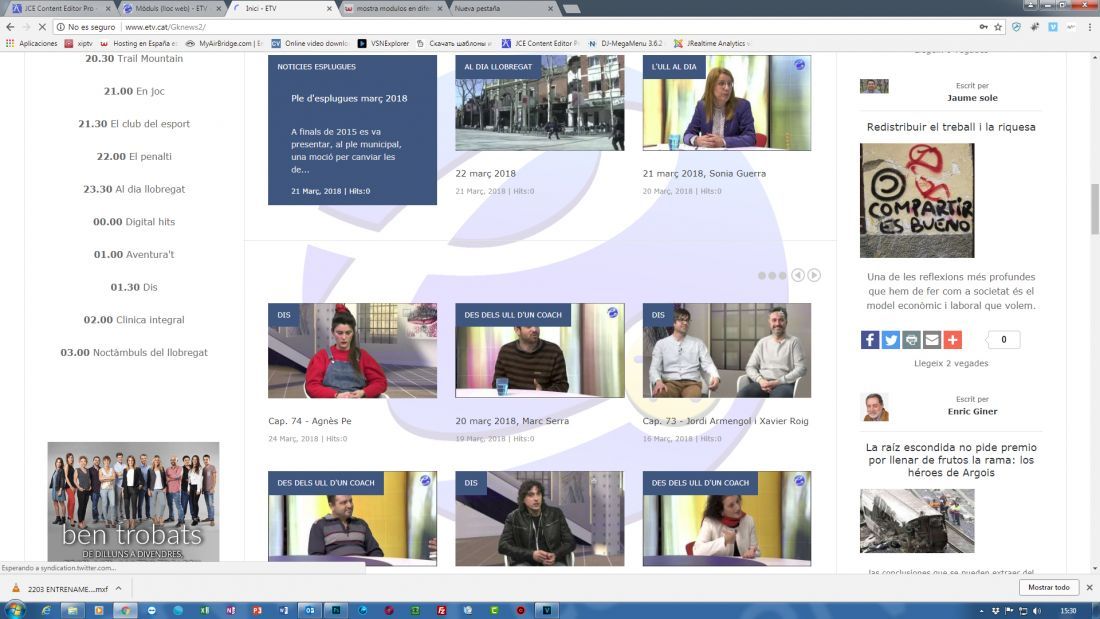
Task: Open the 2203 ENTRENAME downloaded file
Action: pos(60,588)
